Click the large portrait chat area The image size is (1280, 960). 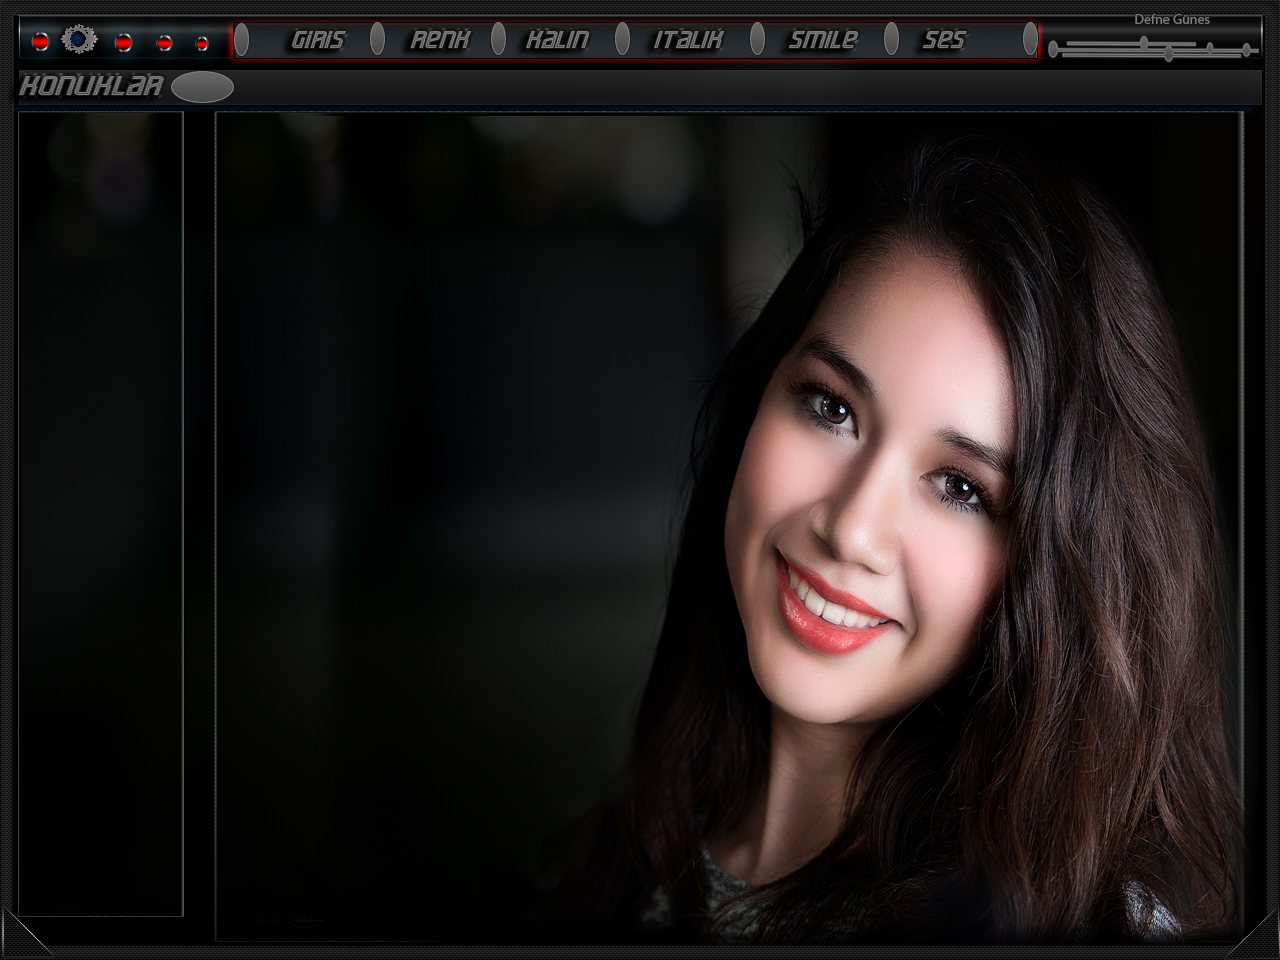pos(728,527)
